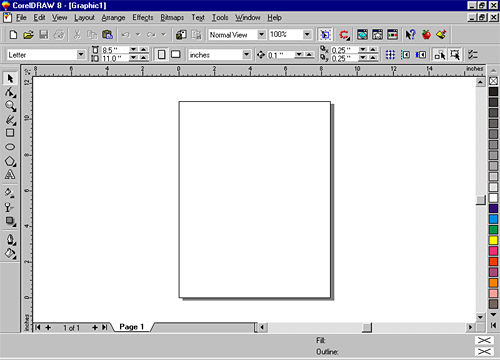Expand the inches units dropdown
This screenshot has width=500, height=360.
246,55
